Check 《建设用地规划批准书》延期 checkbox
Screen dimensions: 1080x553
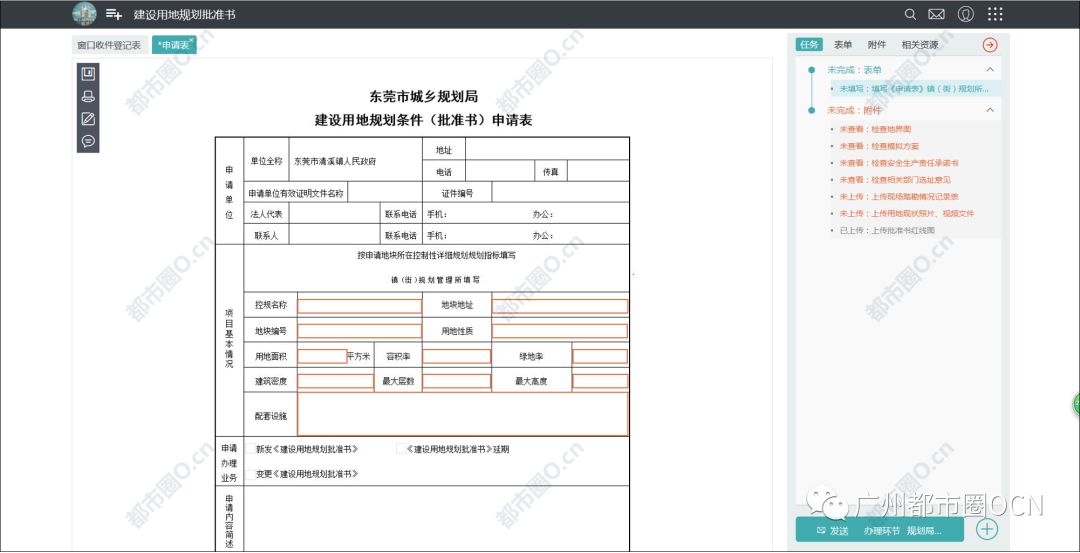[x=402, y=449]
